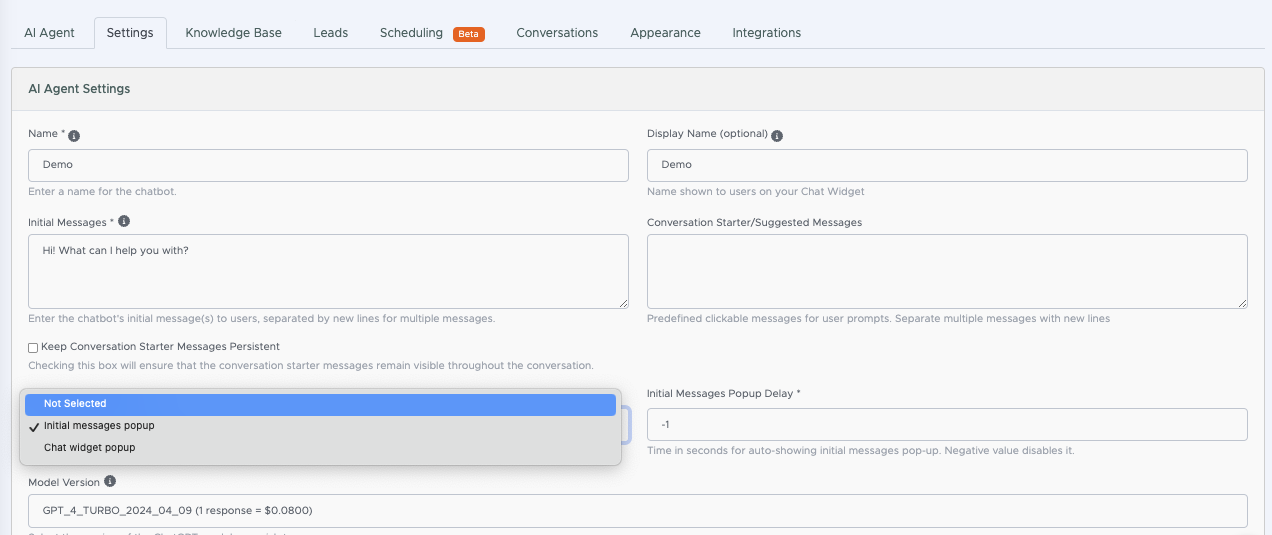Click the Display Name info icon
The height and width of the screenshot is (535, 1272).
(777, 135)
